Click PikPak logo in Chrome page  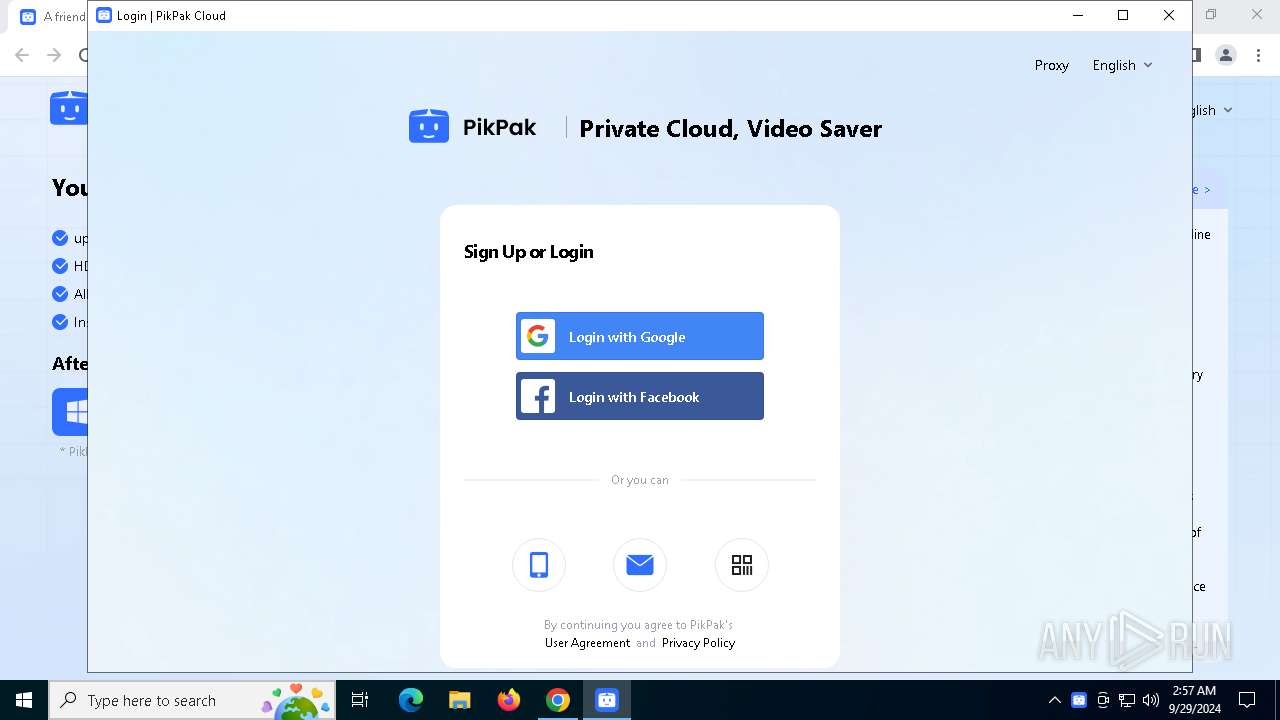[x=68, y=107]
